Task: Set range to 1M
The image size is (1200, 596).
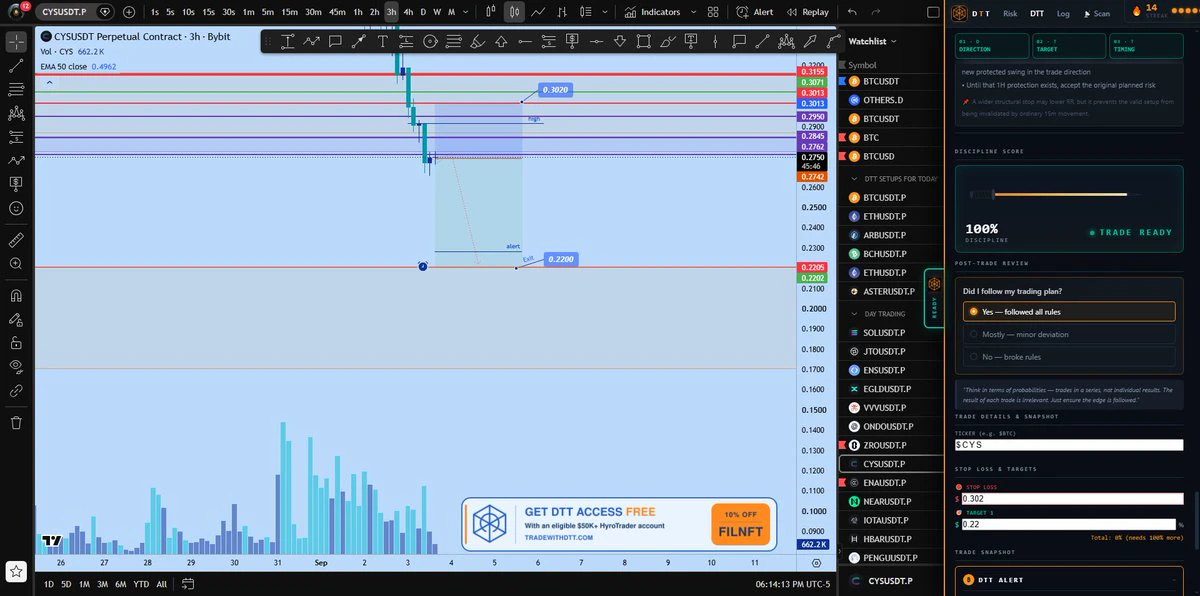Action: click(x=84, y=583)
